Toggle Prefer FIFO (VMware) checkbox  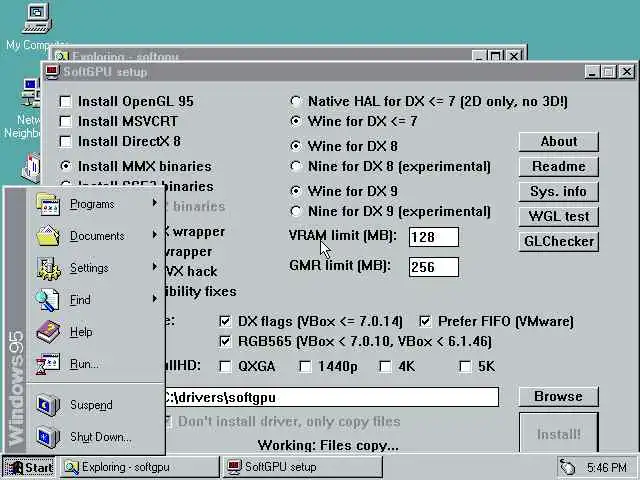425,321
